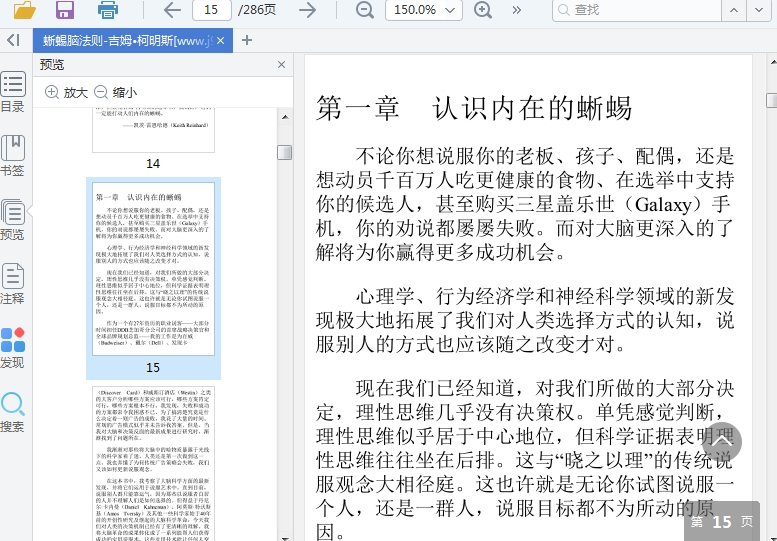Click the page number input field
Viewport: 777px width, 541px height.
[211, 10]
